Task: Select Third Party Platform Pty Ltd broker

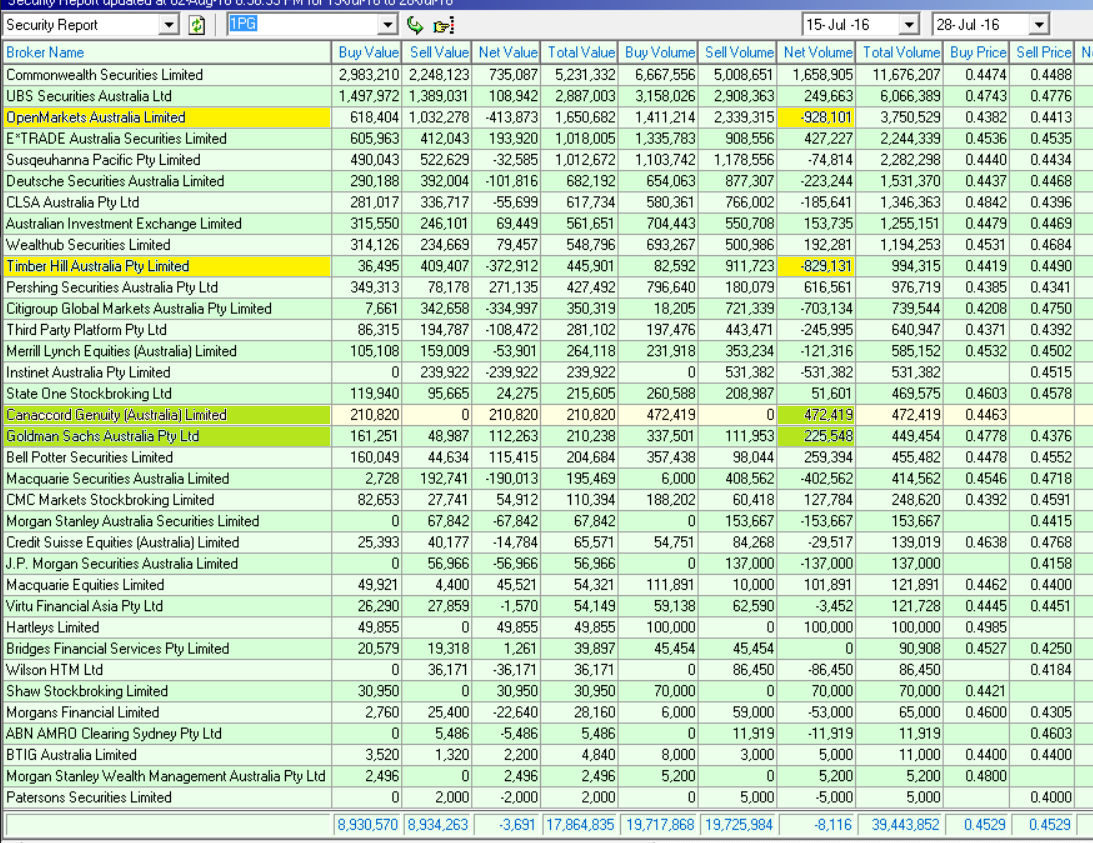Action: 86,330
